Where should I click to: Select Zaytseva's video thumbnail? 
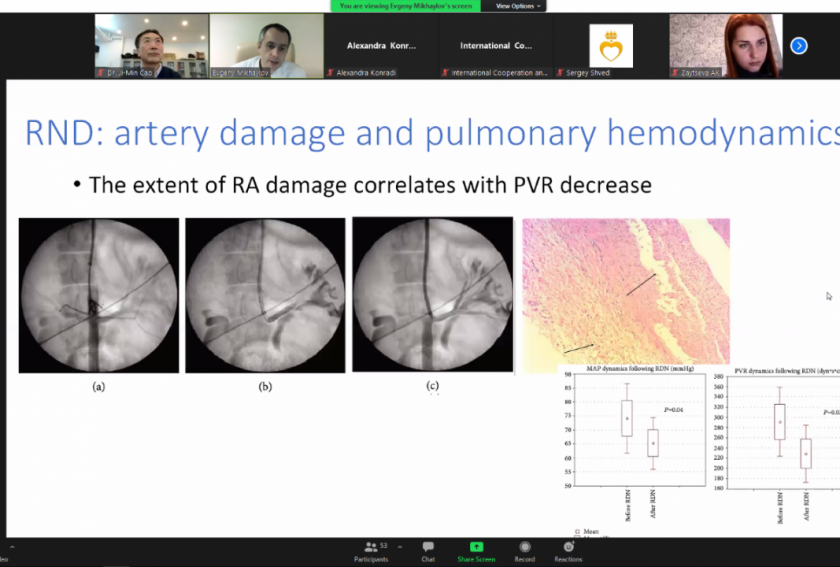tap(725, 45)
